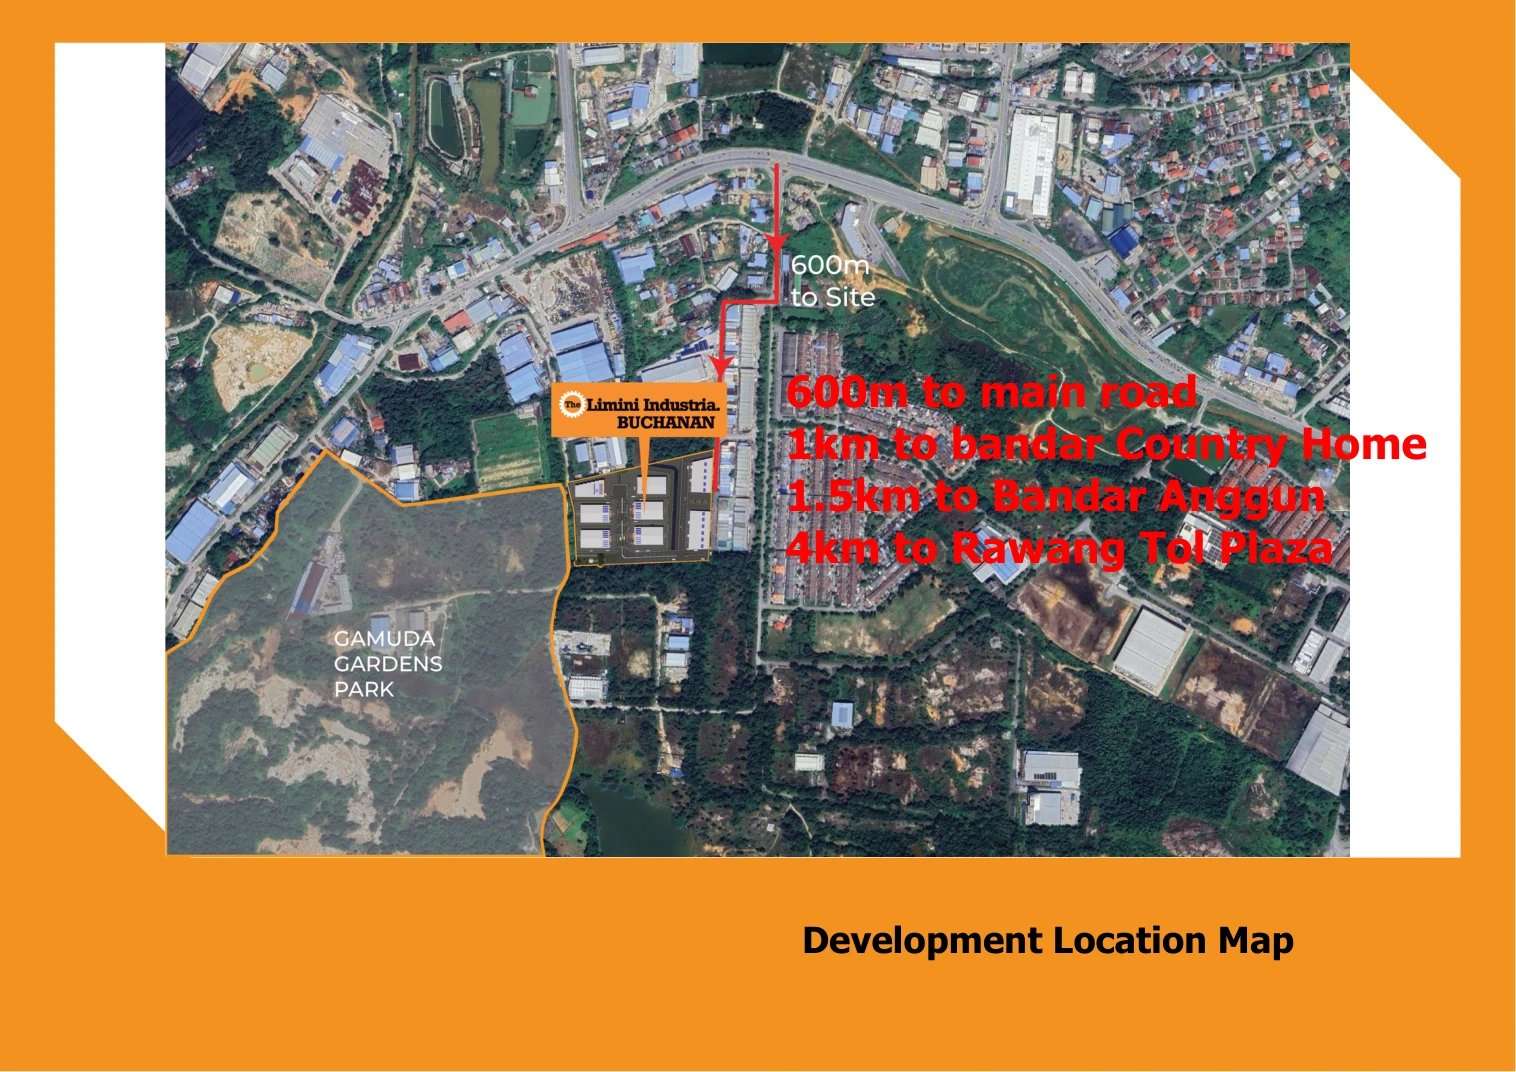Select the "4km to Rawang Tol Plaza" text
Viewport: 1516px width, 1072px height.
coord(1060,548)
